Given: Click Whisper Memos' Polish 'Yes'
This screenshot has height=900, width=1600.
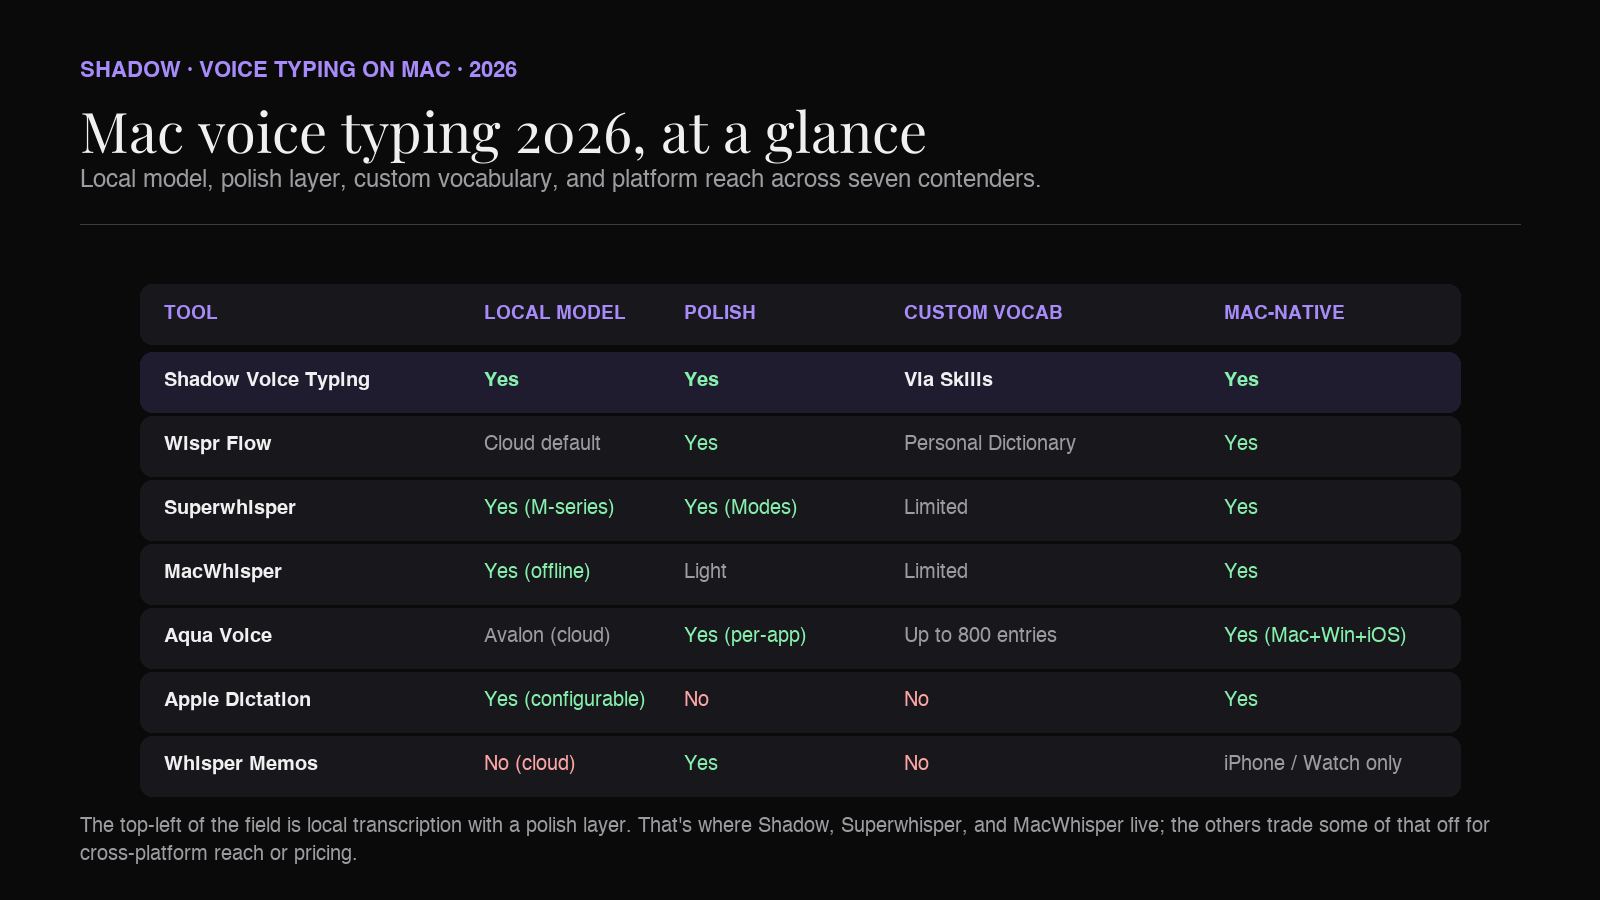Looking at the screenshot, I should pos(701,764).
